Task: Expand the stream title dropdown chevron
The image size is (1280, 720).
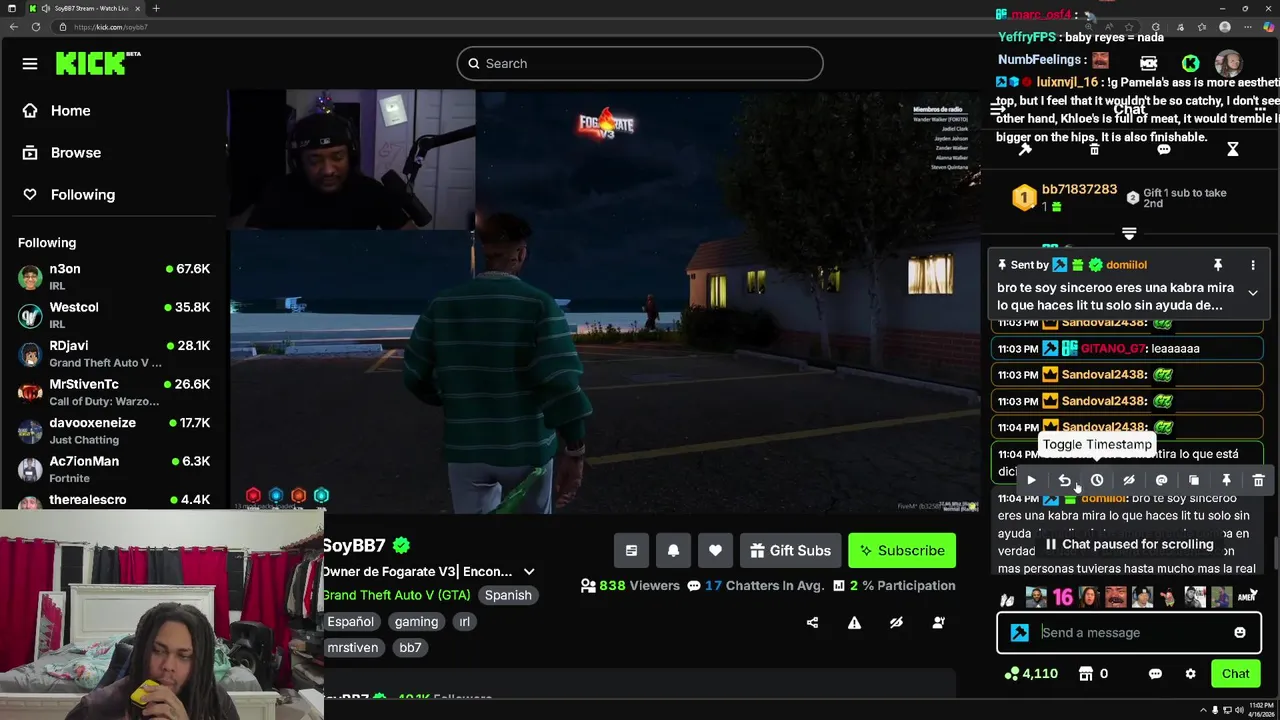Action: [529, 572]
